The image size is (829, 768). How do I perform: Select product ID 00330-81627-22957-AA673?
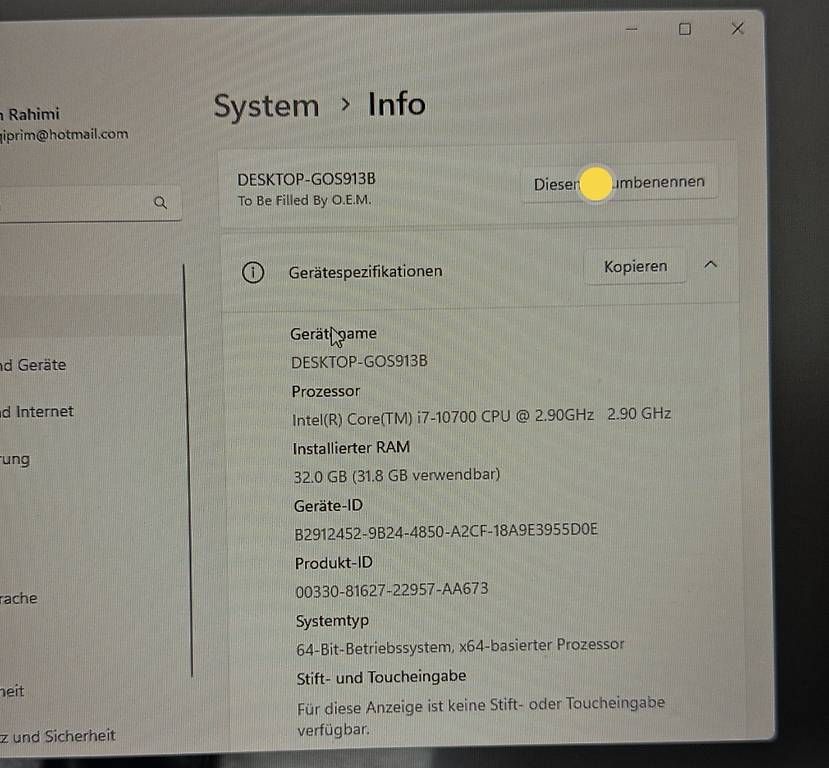click(392, 590)
